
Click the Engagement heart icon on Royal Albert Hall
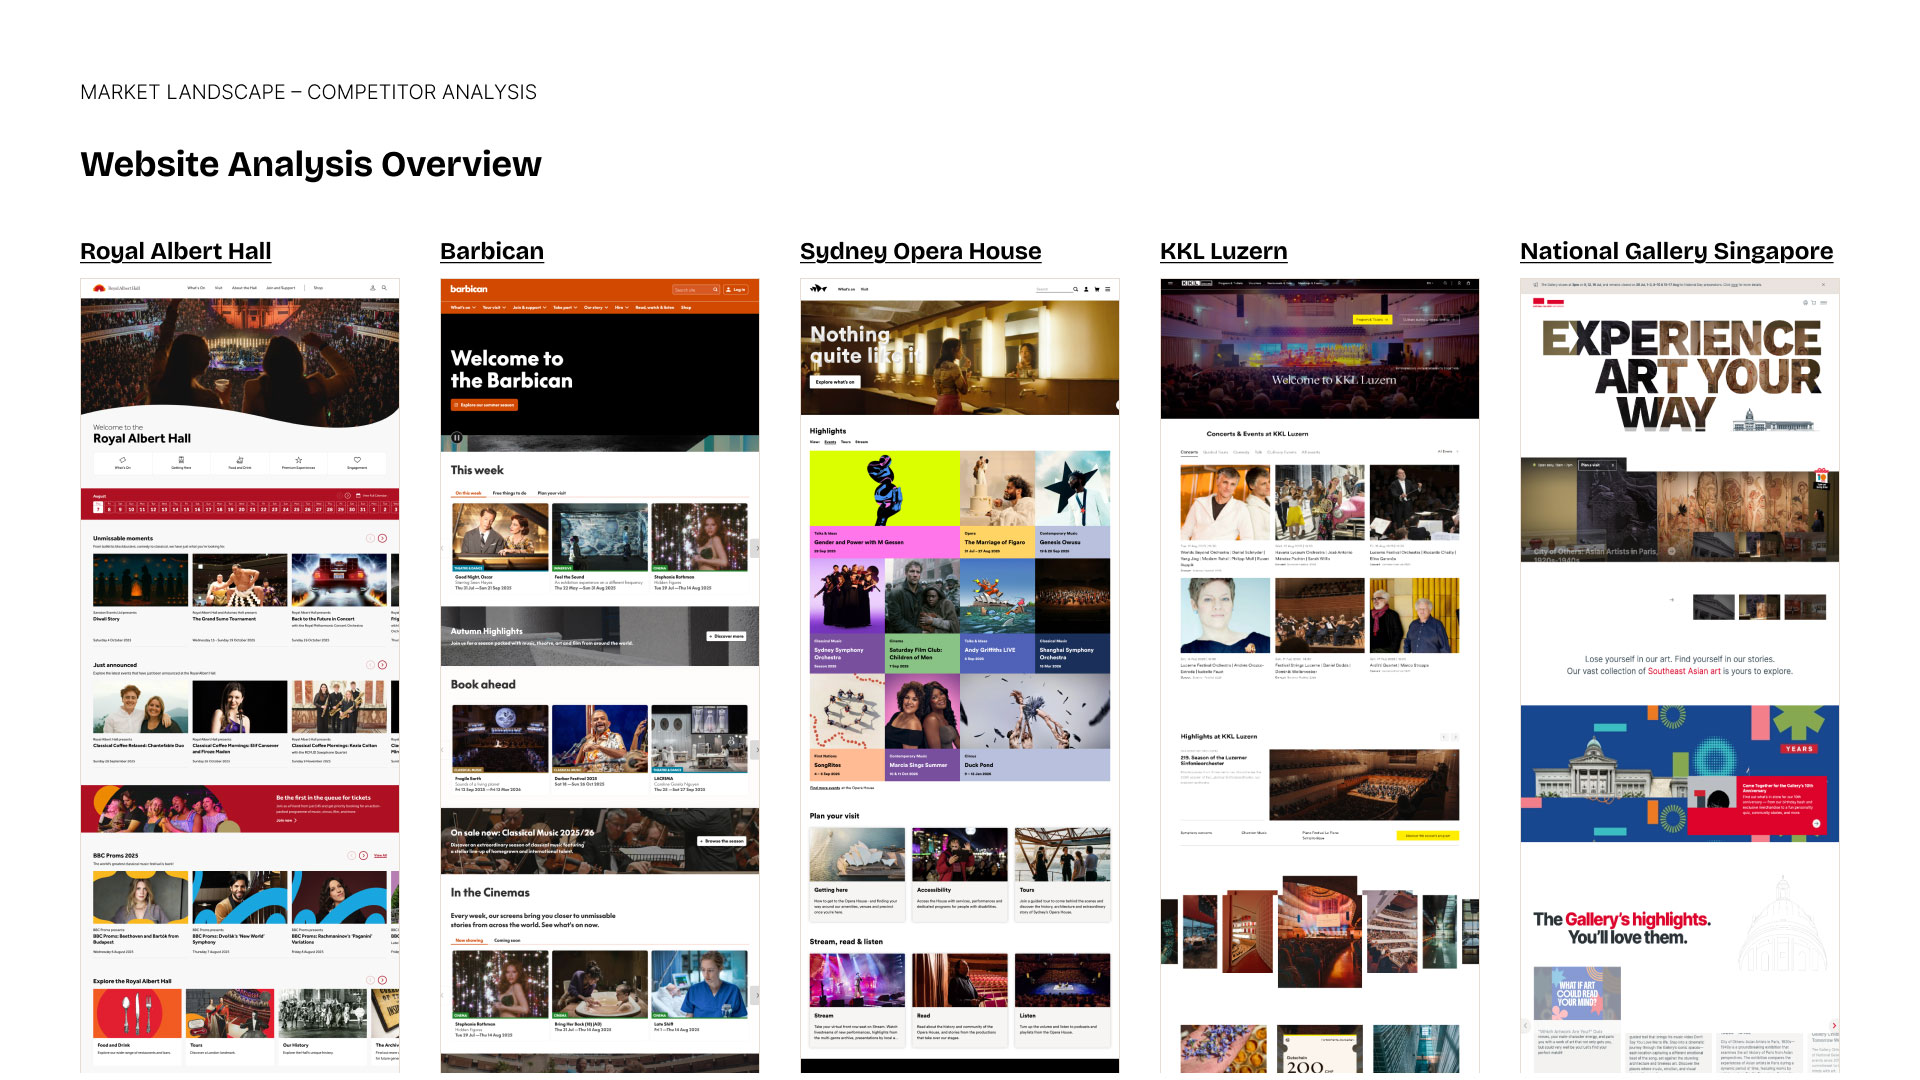point(357,460)
